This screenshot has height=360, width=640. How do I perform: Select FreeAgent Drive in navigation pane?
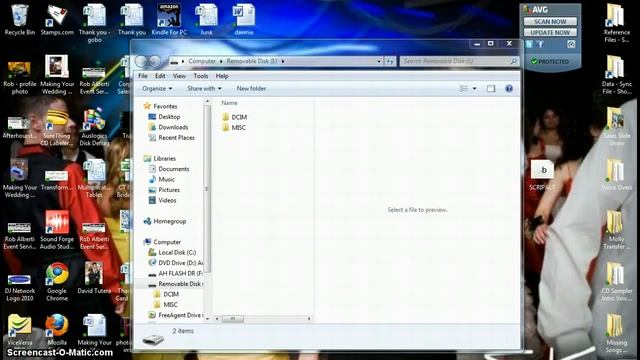pos(176,315)
